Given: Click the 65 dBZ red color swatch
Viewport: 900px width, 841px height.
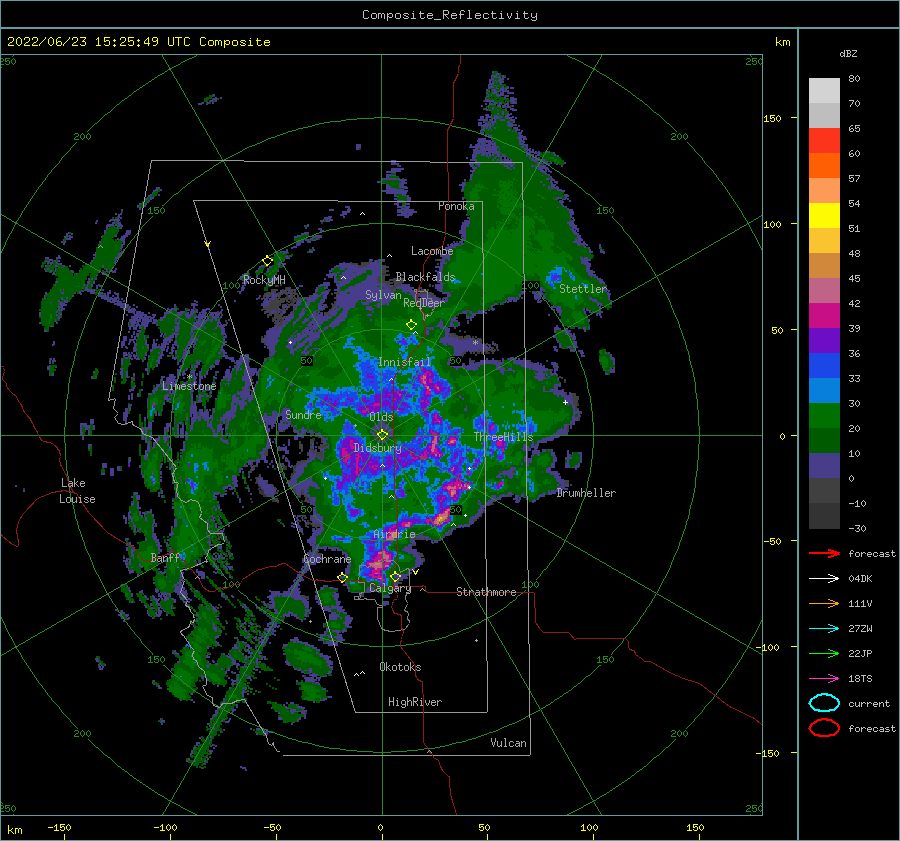Looking at the screenshot, I should click(824, 140).
